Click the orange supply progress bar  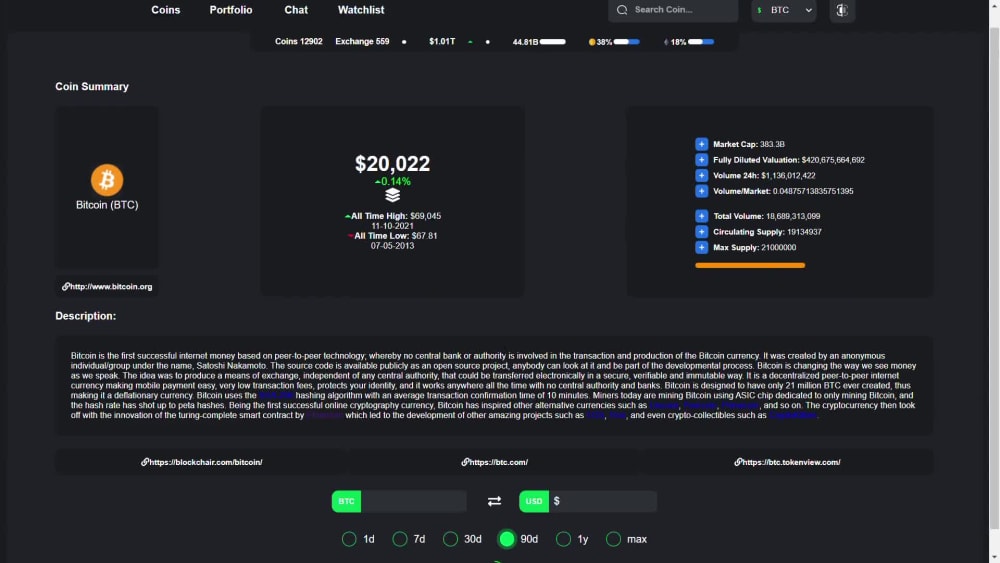coord(750,265)
